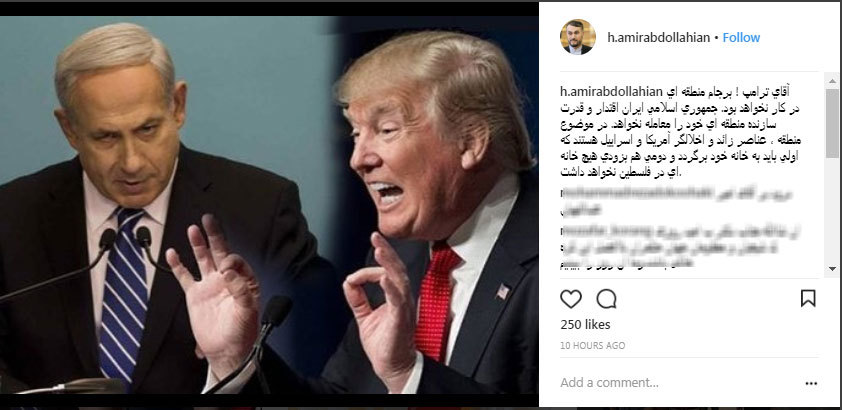Open comments via the speech bubble icon
This screenshot has height=410, width=842.
click(x=606, y=299)
